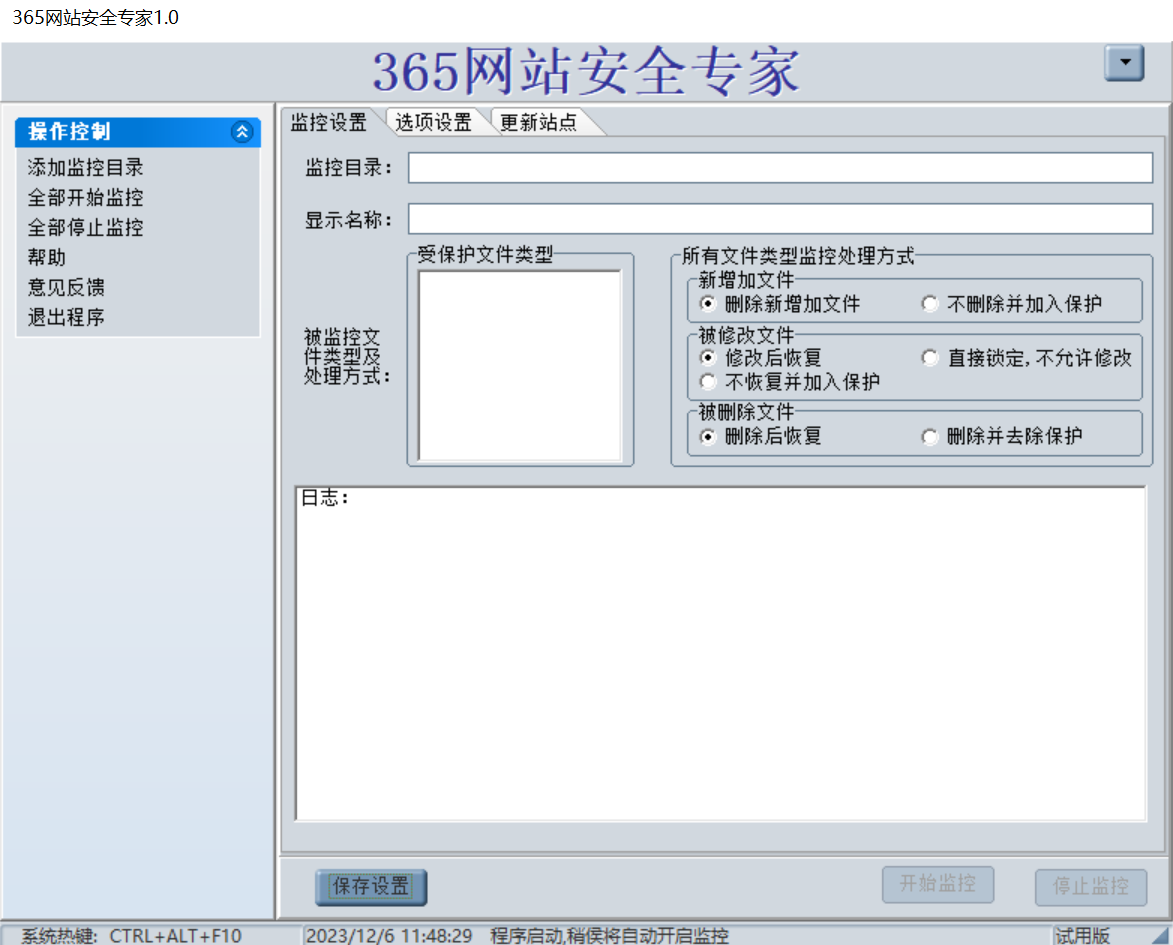Click the 开始监控 button
This screenshot has width=1173, height=945.
click(x=938, y=884)
